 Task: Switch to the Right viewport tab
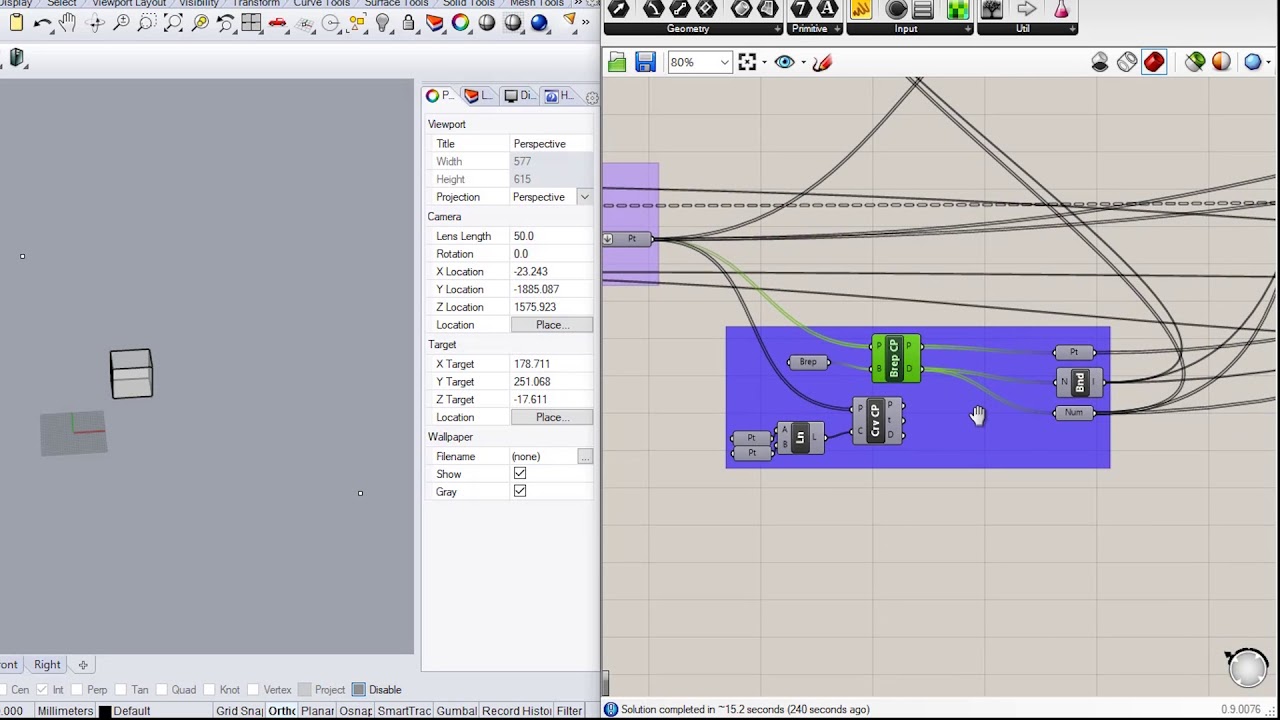click(x=47, y=665)
